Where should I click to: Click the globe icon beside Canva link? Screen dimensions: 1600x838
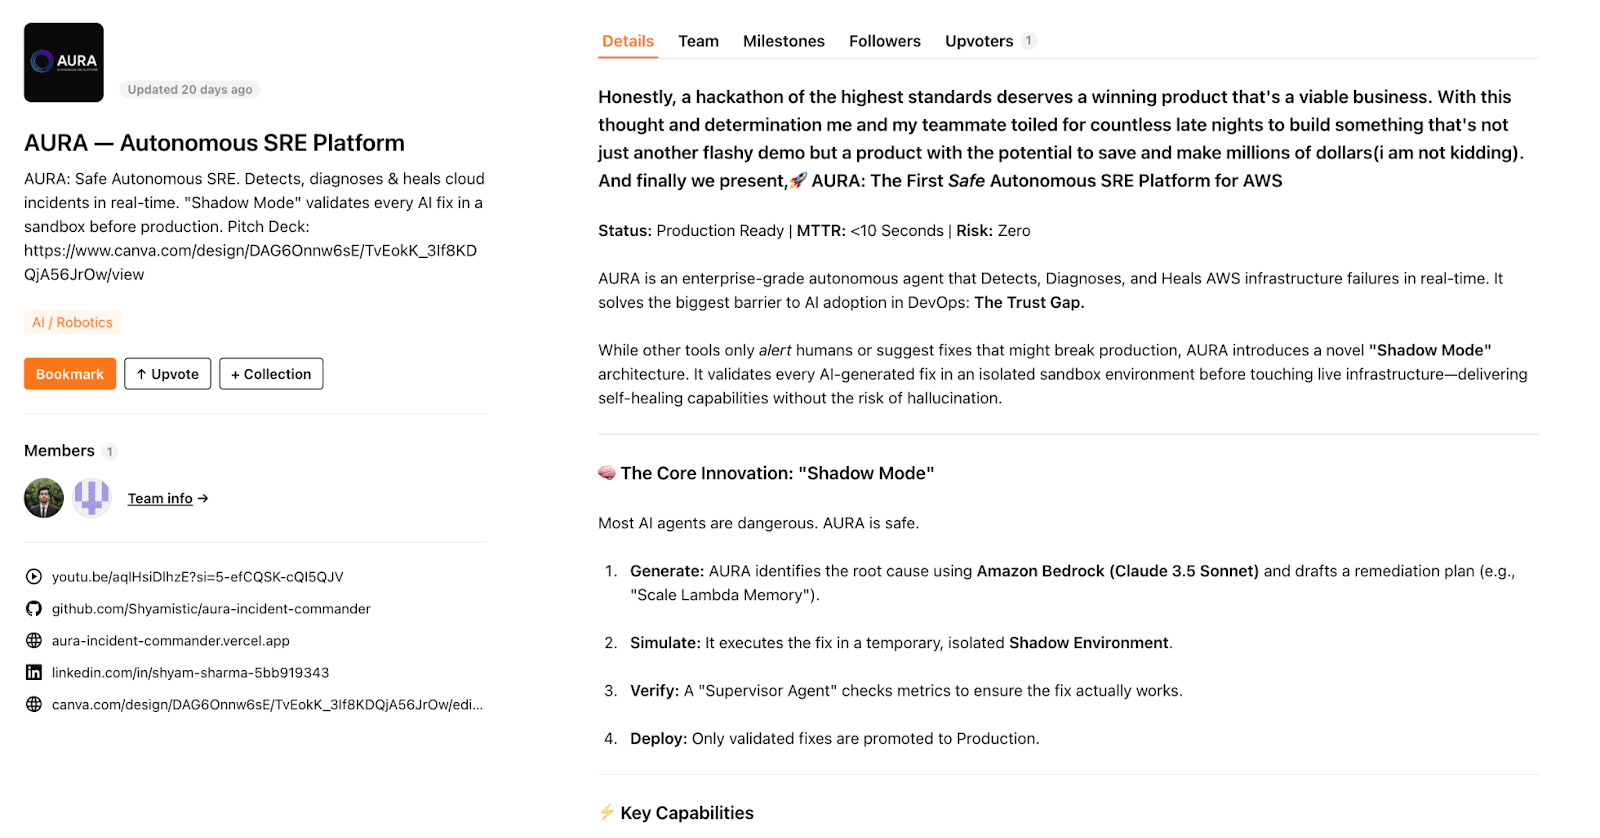point(34,705)
